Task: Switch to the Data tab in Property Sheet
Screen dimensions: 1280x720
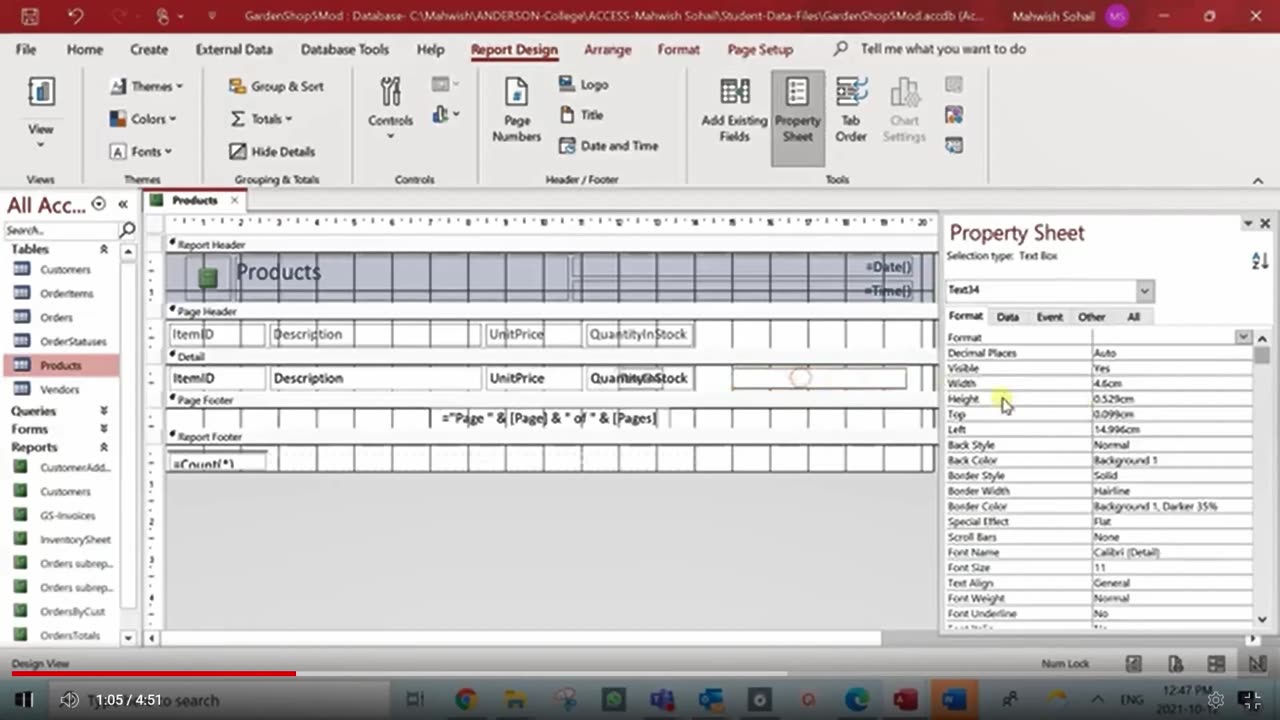Action: 1007,317
